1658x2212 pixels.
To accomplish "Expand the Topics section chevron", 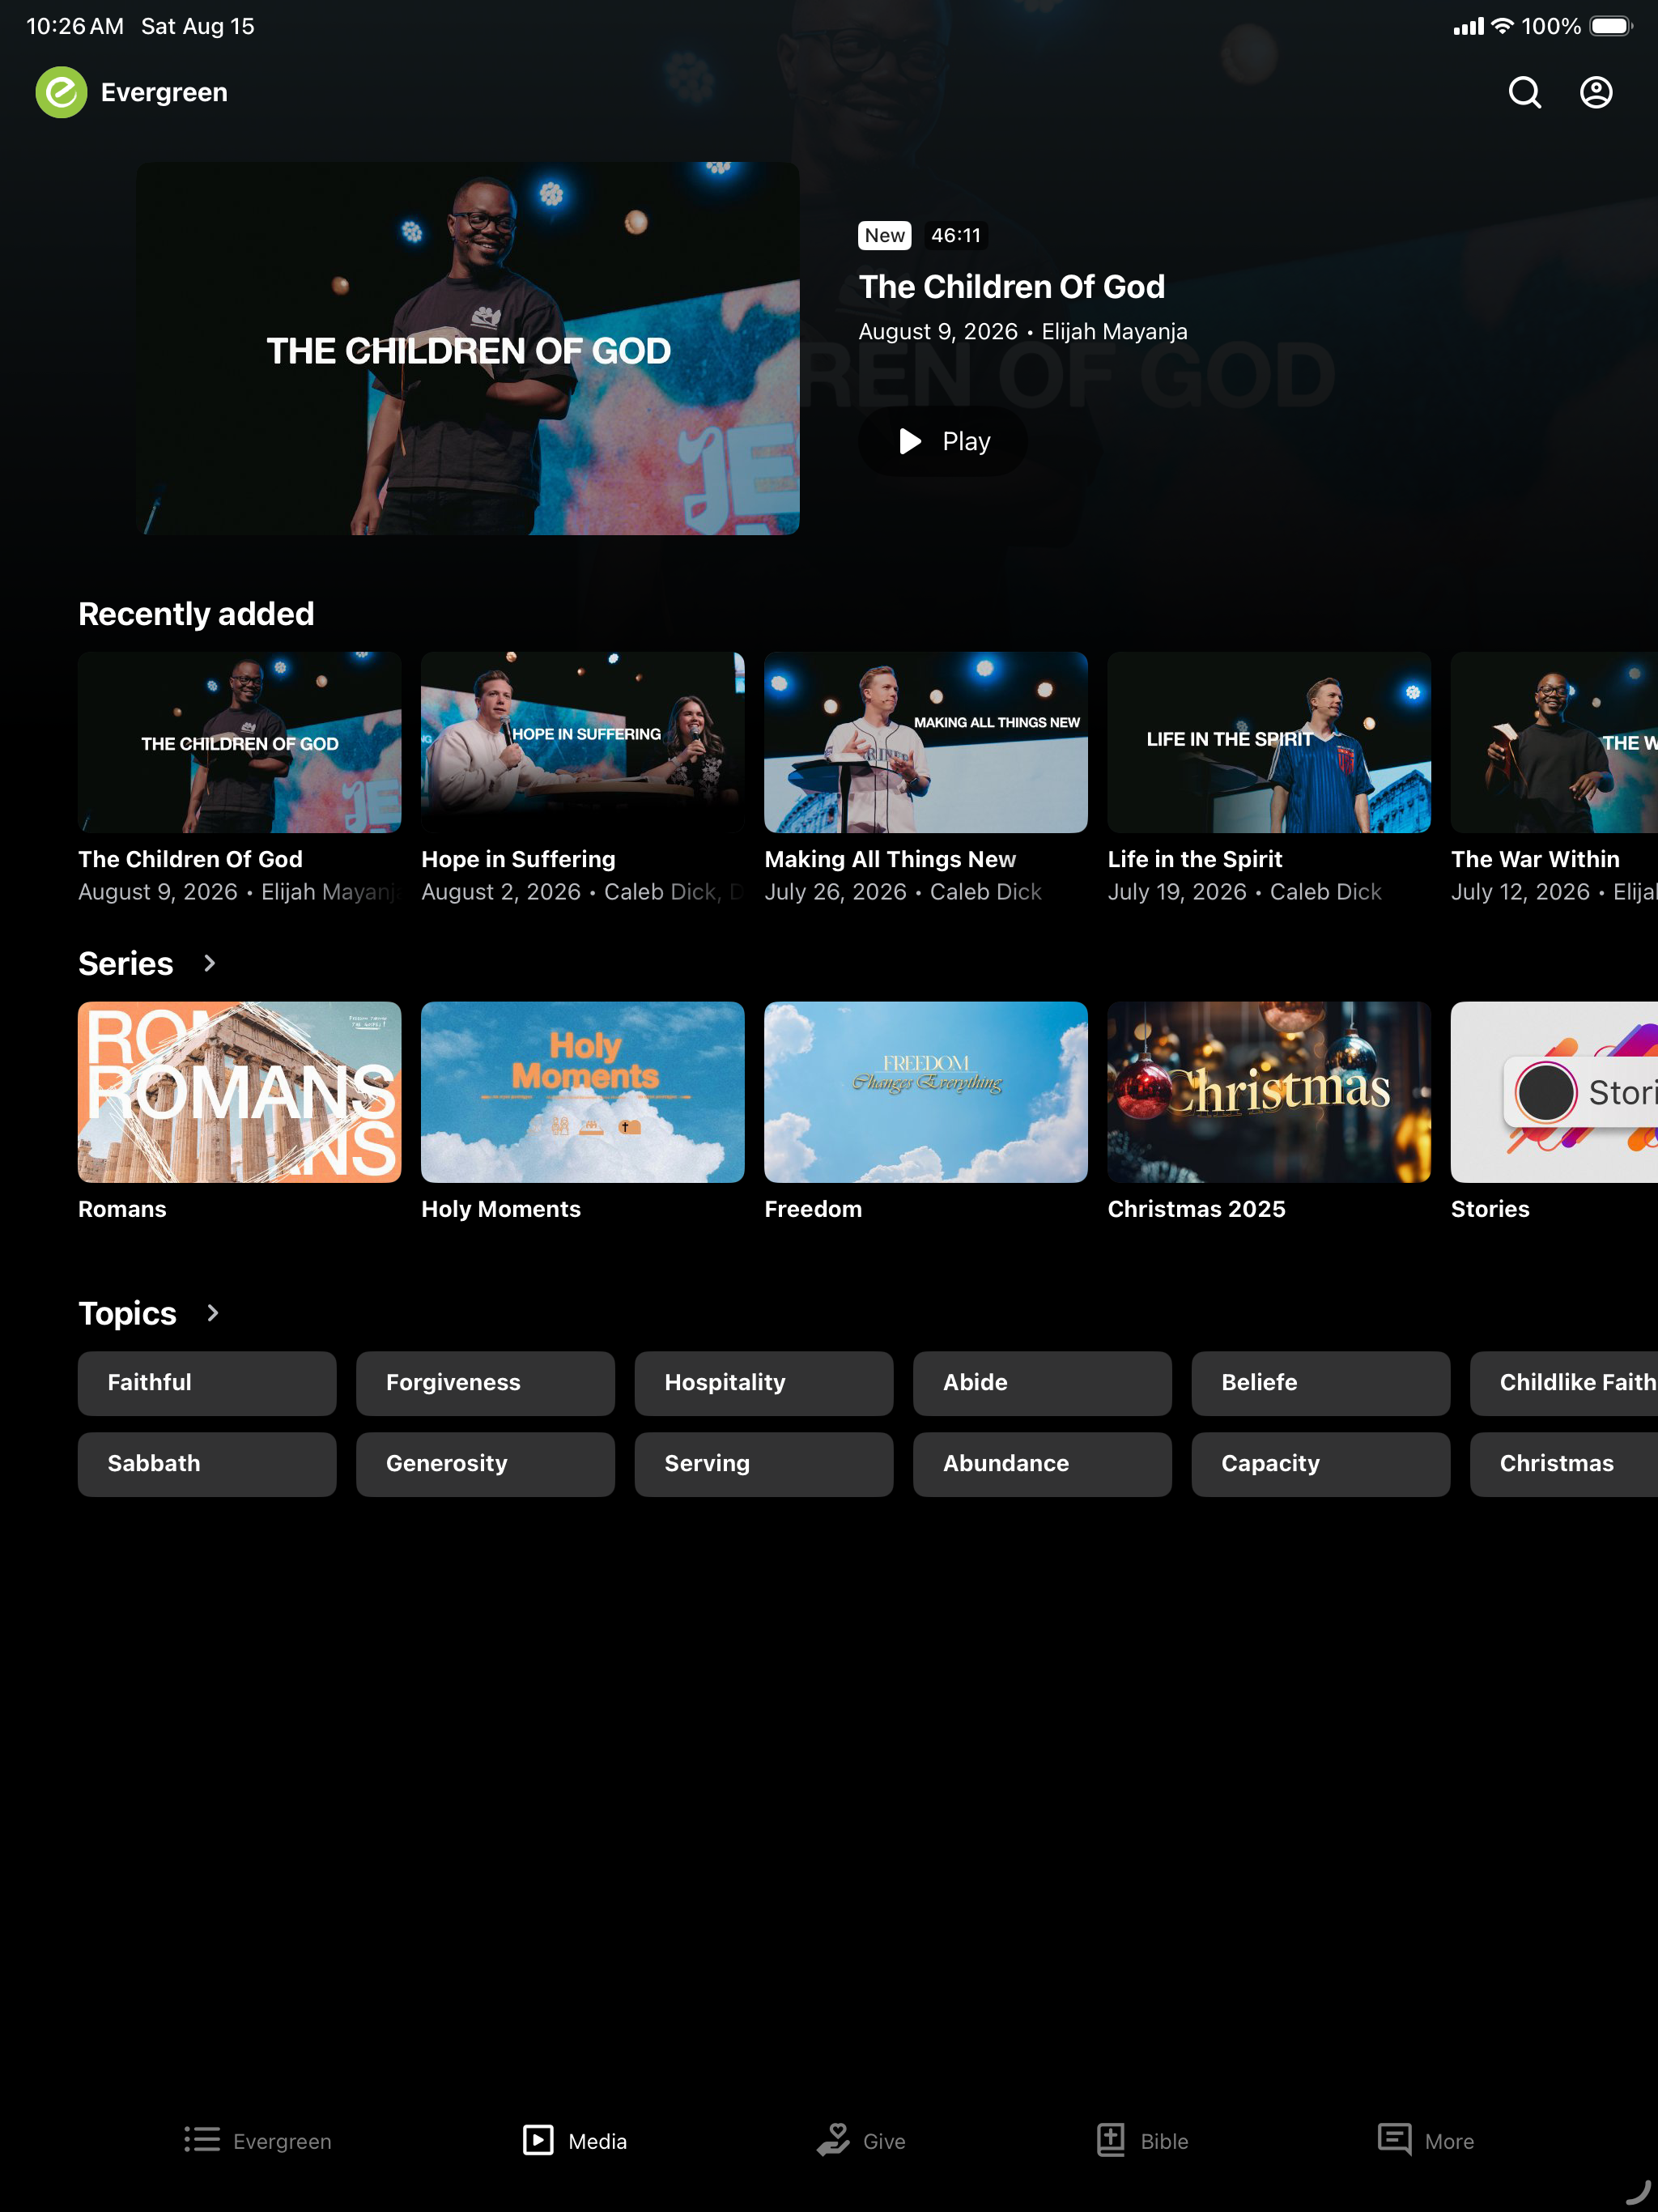I will coord(212,1313).
